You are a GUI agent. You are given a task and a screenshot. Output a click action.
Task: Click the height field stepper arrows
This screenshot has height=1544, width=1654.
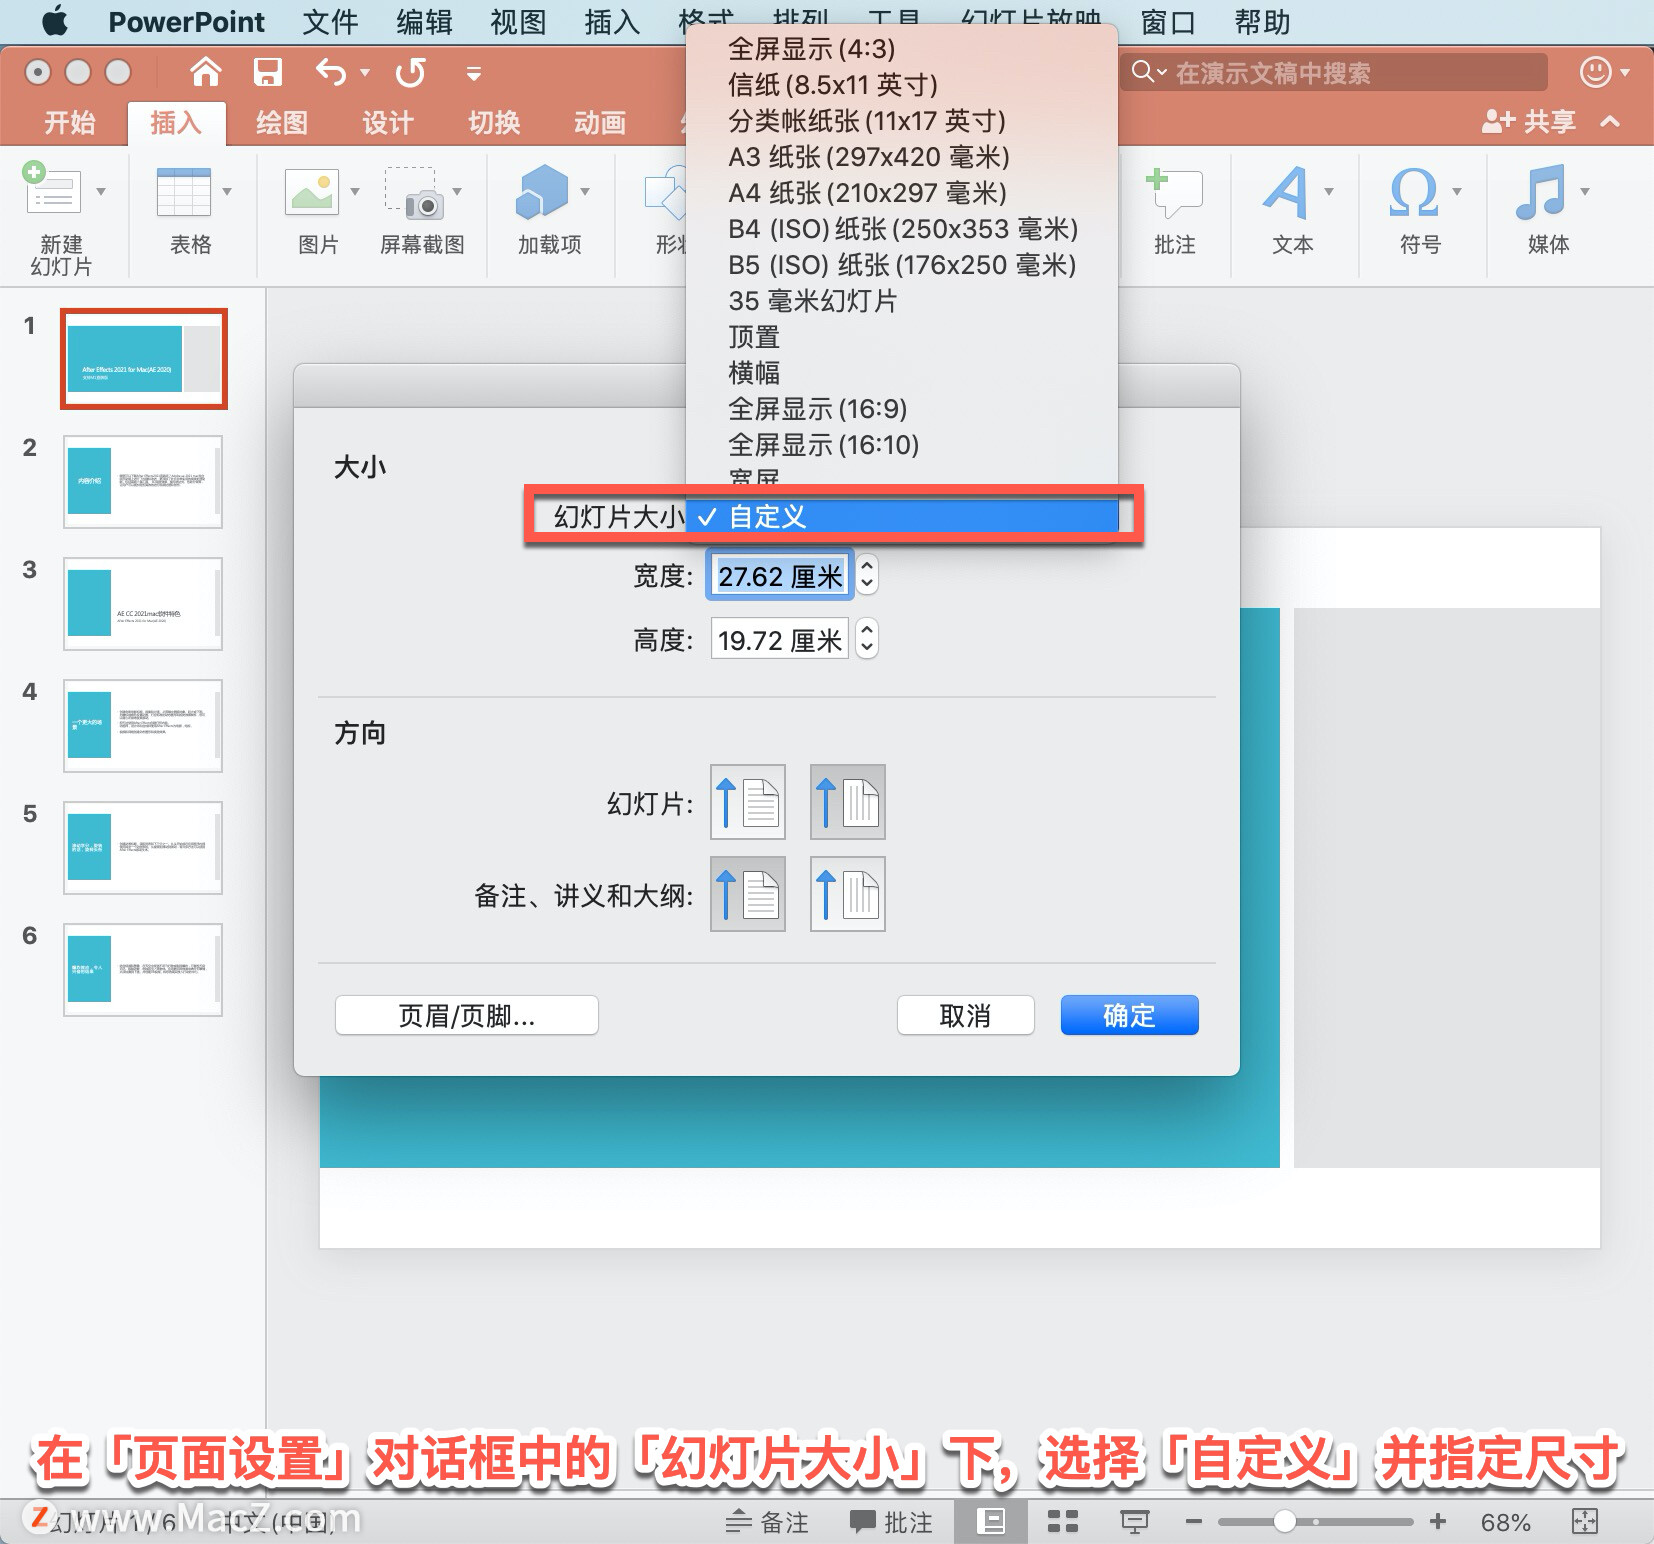coord(867,638)
